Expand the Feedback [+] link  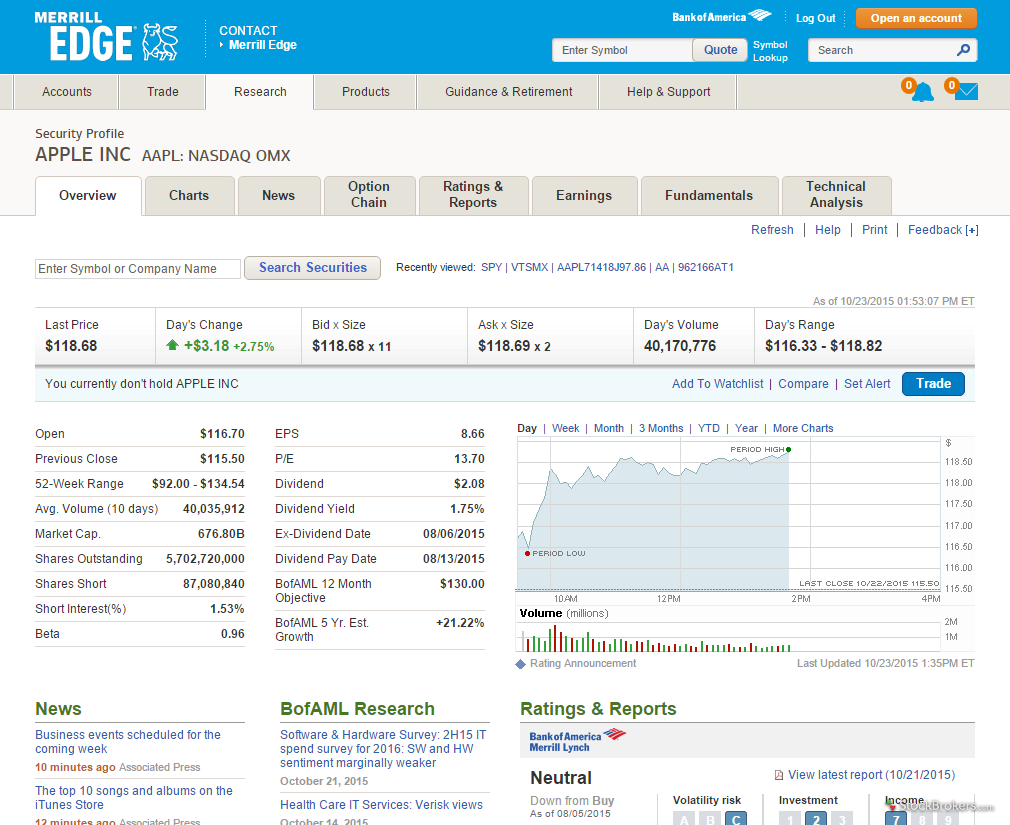[943, 230]
